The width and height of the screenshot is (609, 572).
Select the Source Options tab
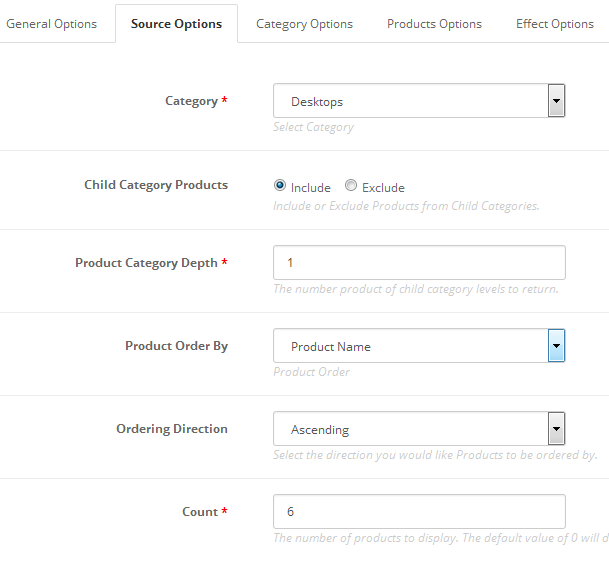176,24
